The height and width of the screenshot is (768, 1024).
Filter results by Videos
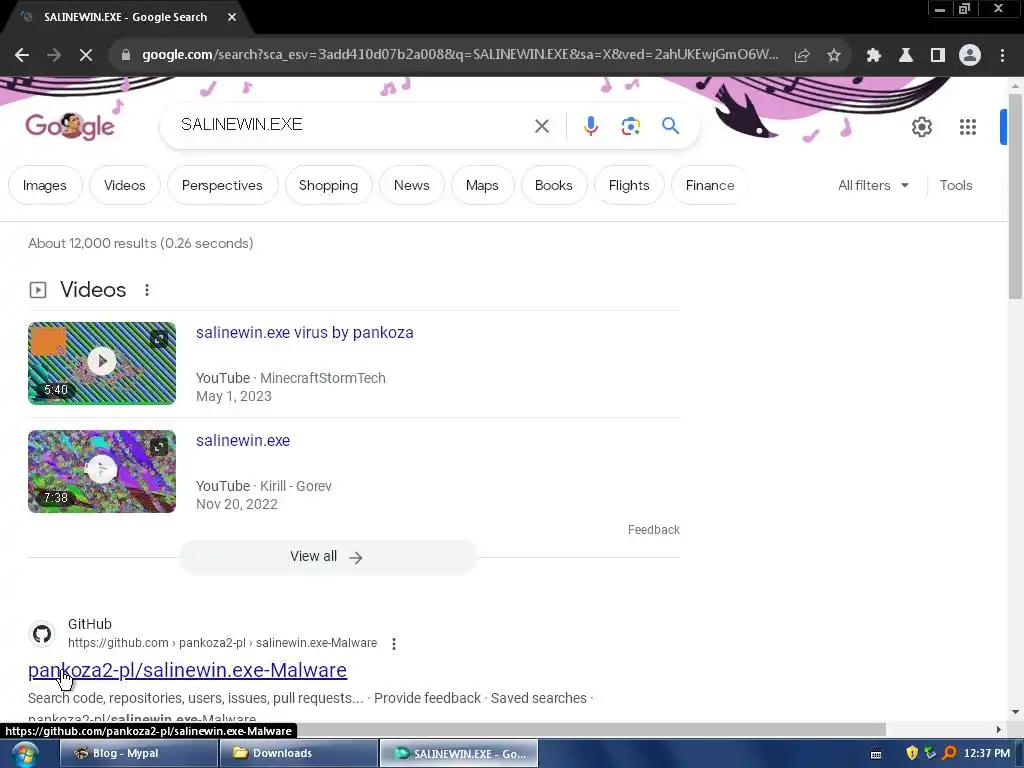125,185
